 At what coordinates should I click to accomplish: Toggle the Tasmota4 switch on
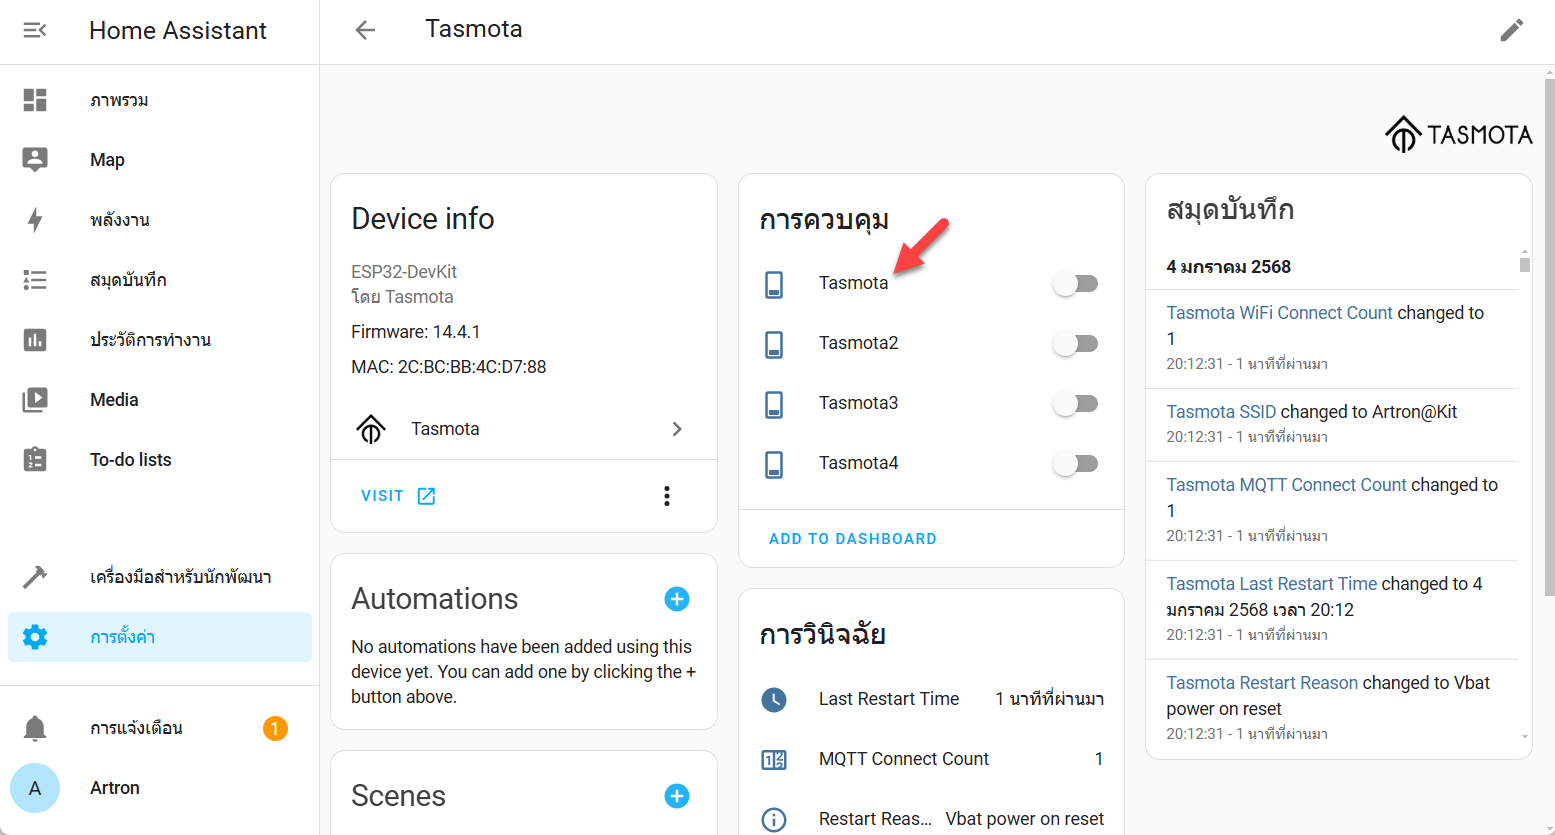coord(1076,464)
